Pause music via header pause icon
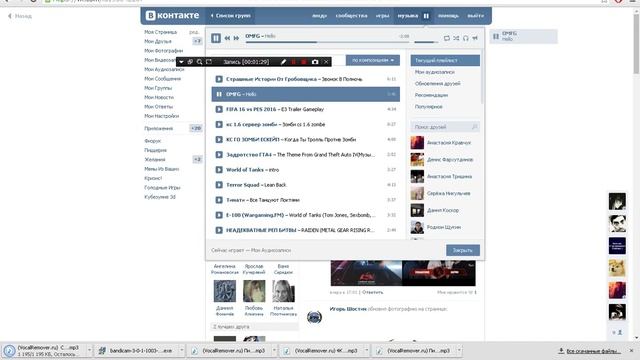This screenshot has height=360, width=640. [x=426, y=16]
